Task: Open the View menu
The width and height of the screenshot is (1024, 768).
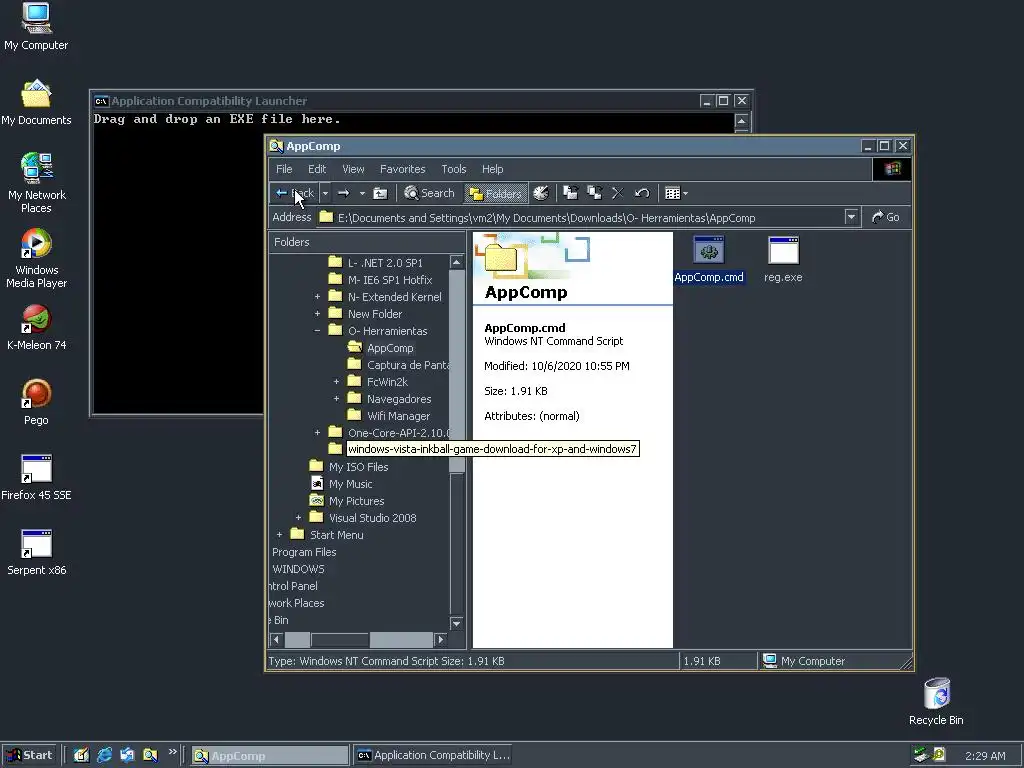Action: click(x=353, y=169)
